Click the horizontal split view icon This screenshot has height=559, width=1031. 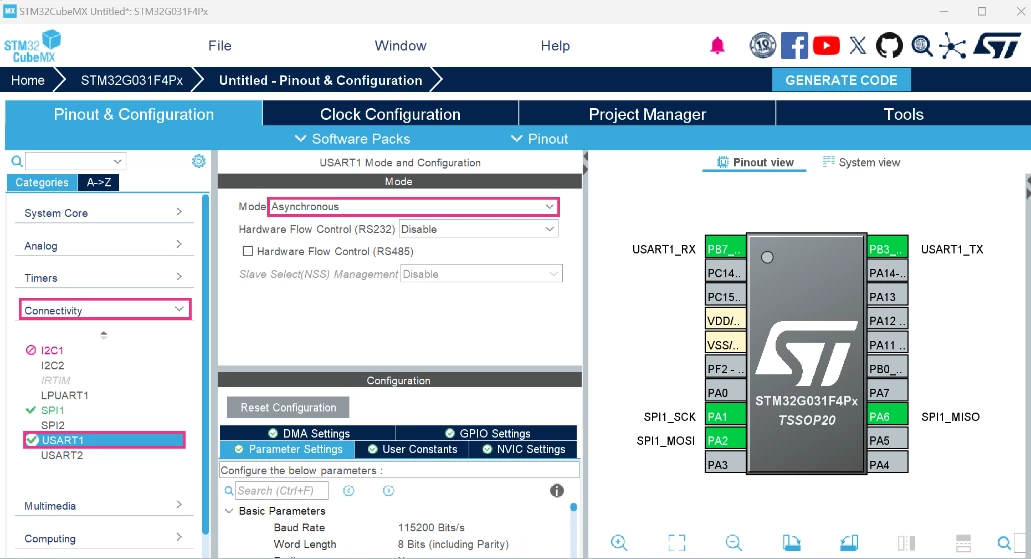click(x=963, y=543)
